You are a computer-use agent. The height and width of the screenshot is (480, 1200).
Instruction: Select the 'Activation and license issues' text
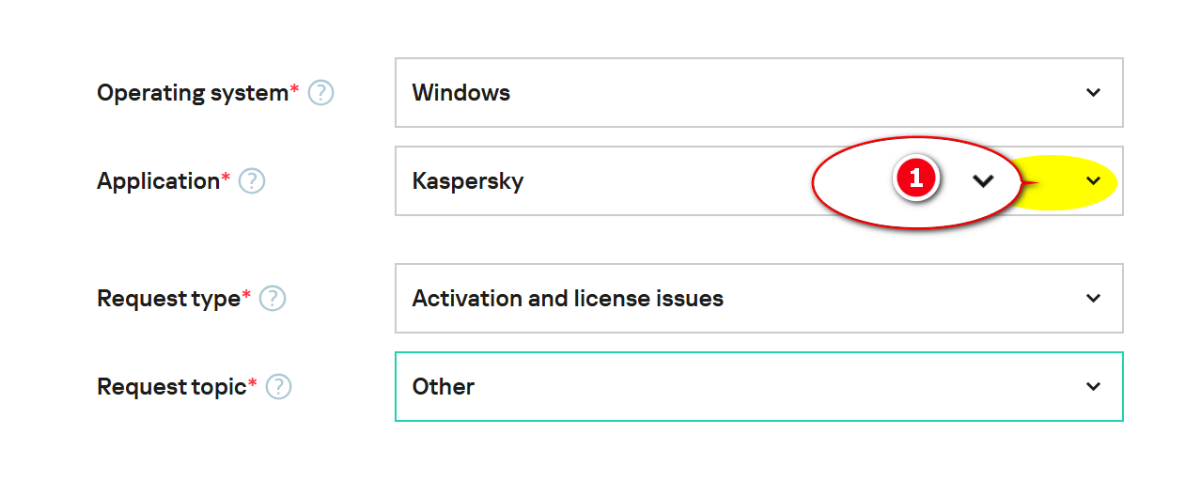tap(567, 298)
